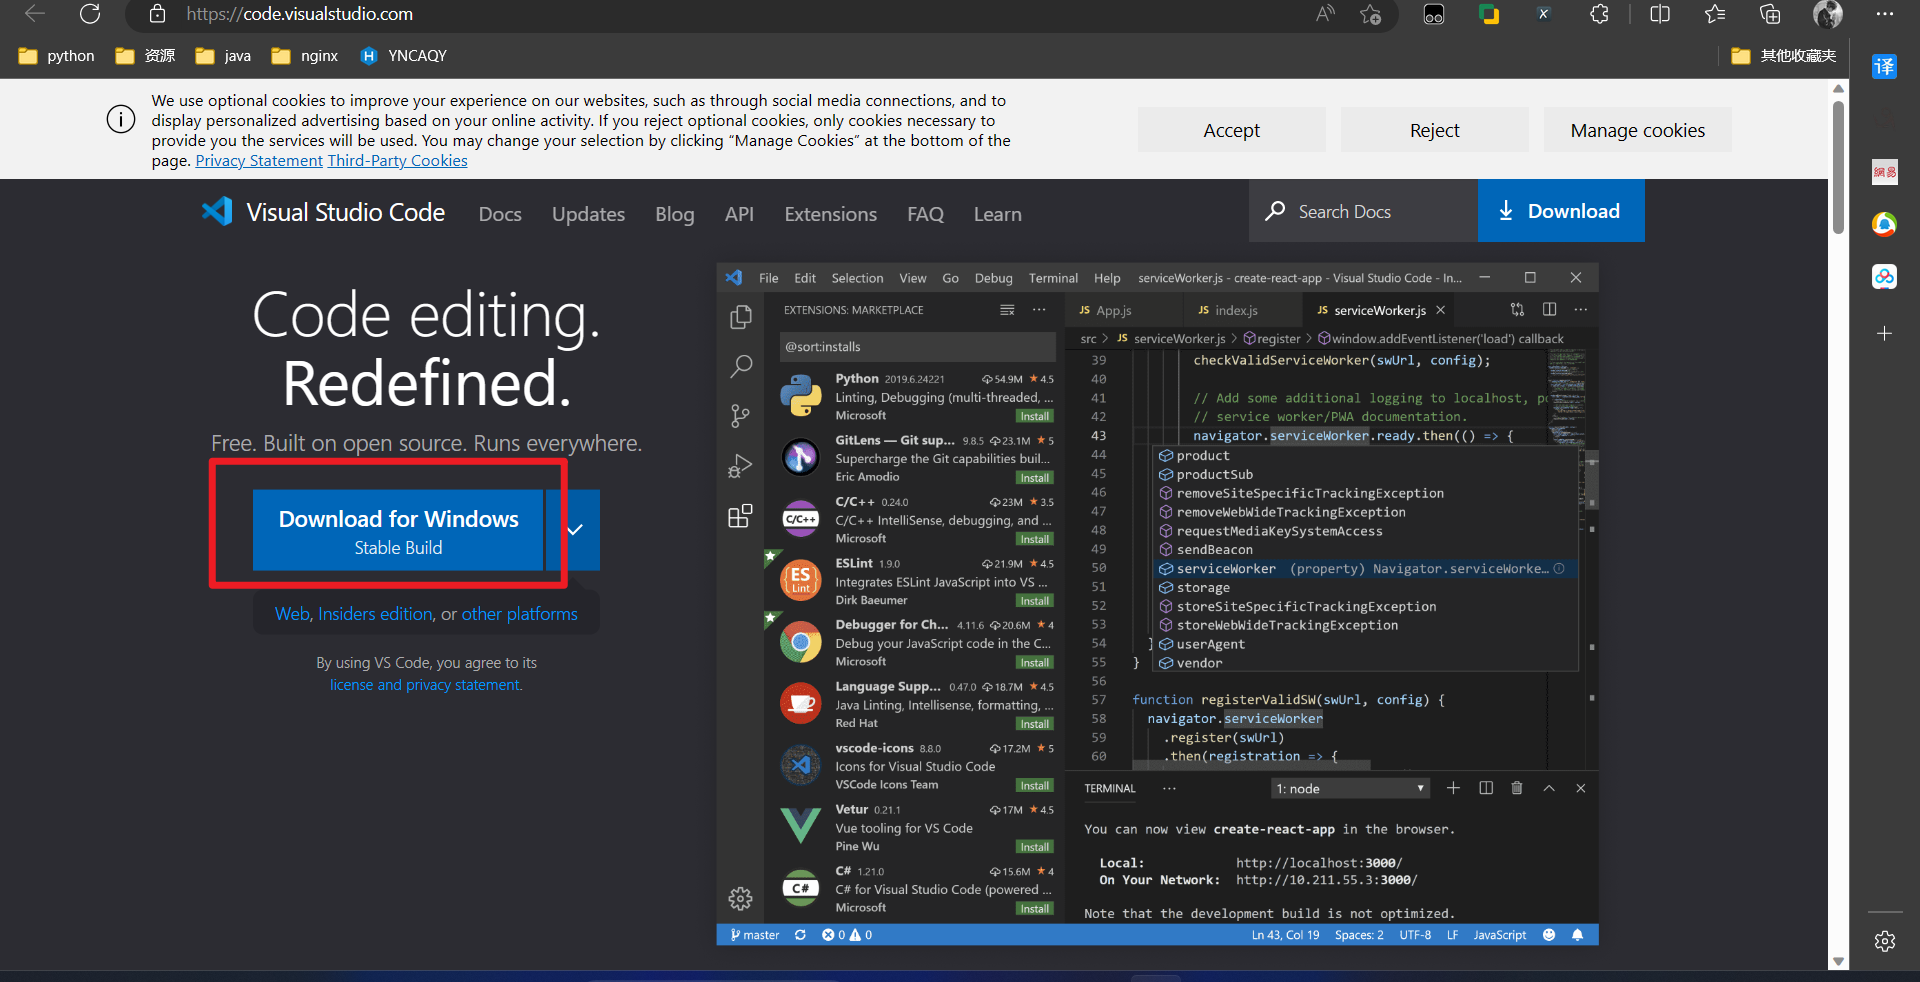This screenshot has height=982, width=1920.
Task: Open the Insiders edition link
Action: pyautogui.click(x=375, y=614)
